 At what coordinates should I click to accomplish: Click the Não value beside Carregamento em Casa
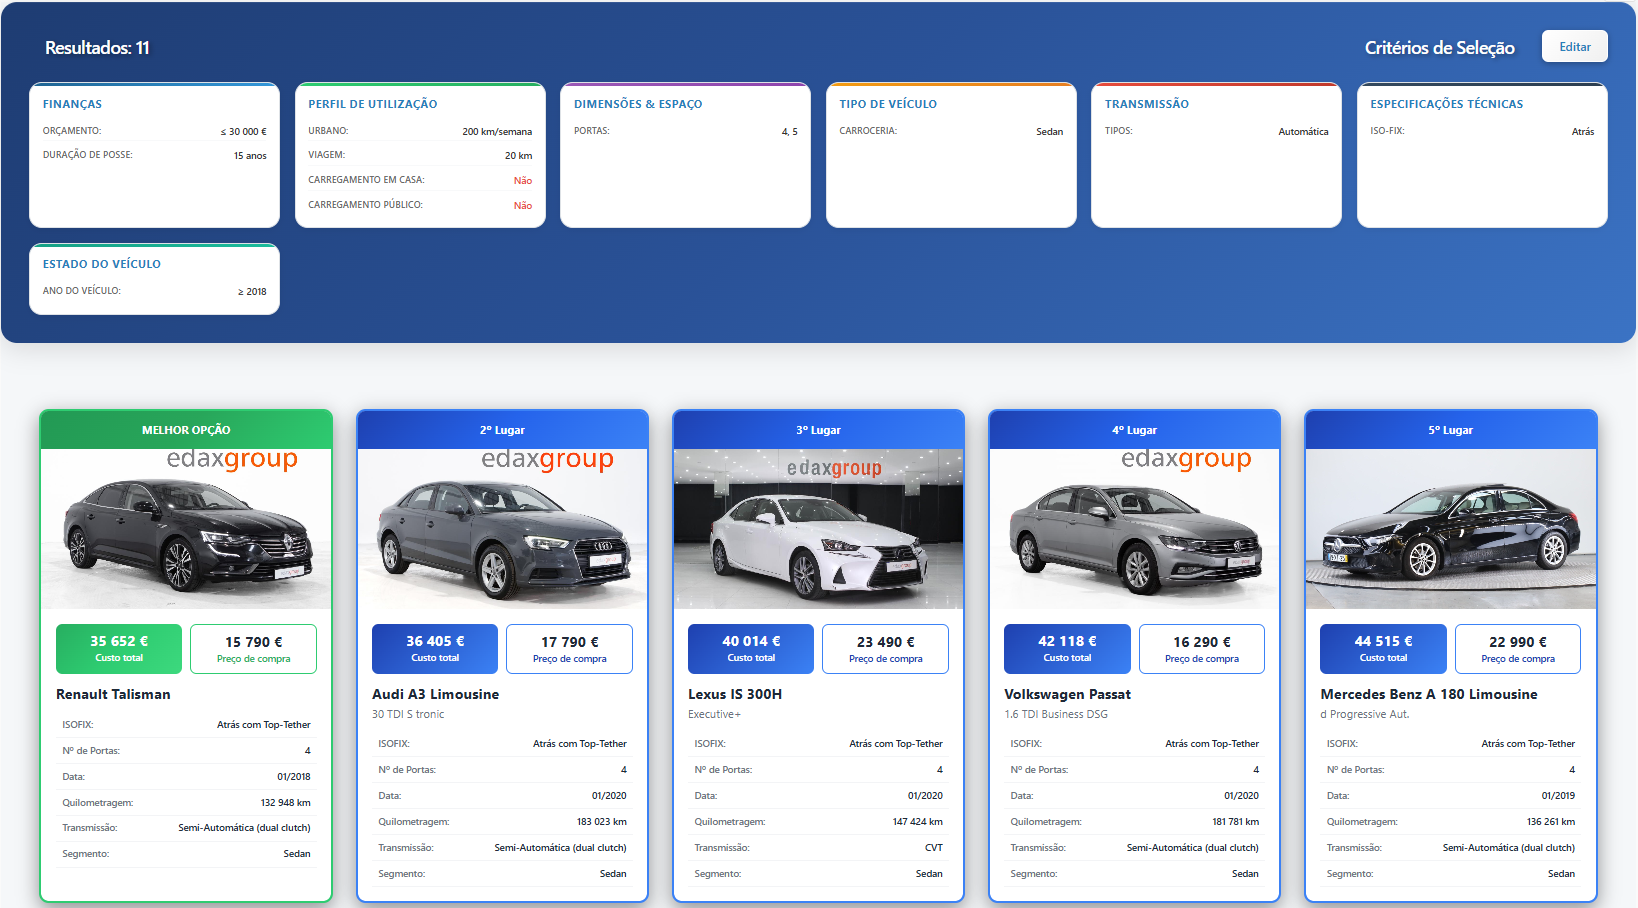pos(523,180)
